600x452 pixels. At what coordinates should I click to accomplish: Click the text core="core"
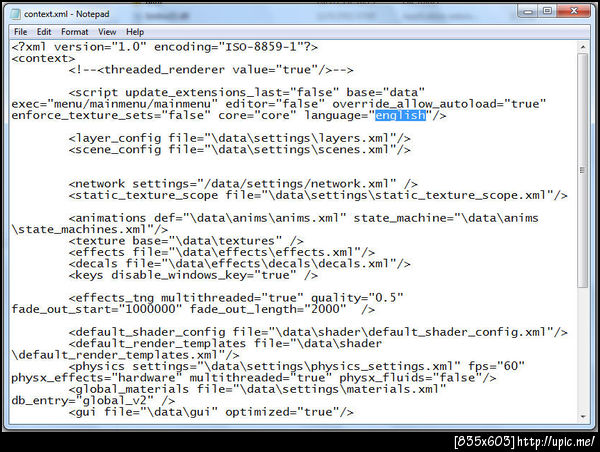[257, 115]
